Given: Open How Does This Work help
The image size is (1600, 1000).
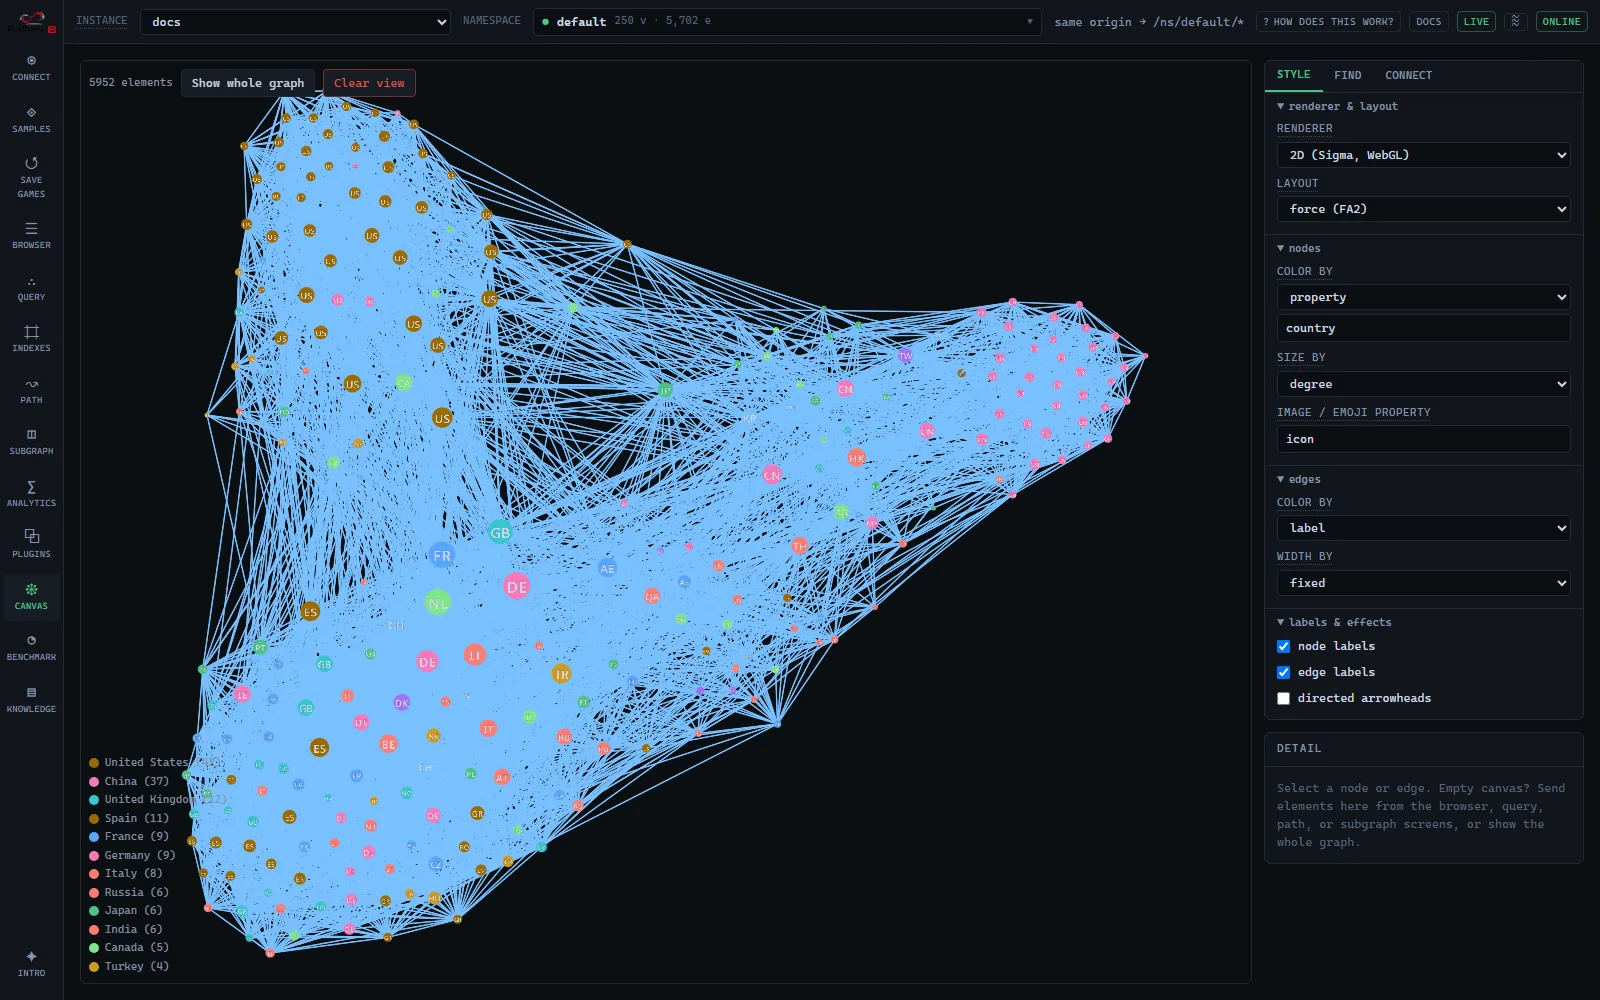Looking at the screenshot, I should click(1328, 21).
